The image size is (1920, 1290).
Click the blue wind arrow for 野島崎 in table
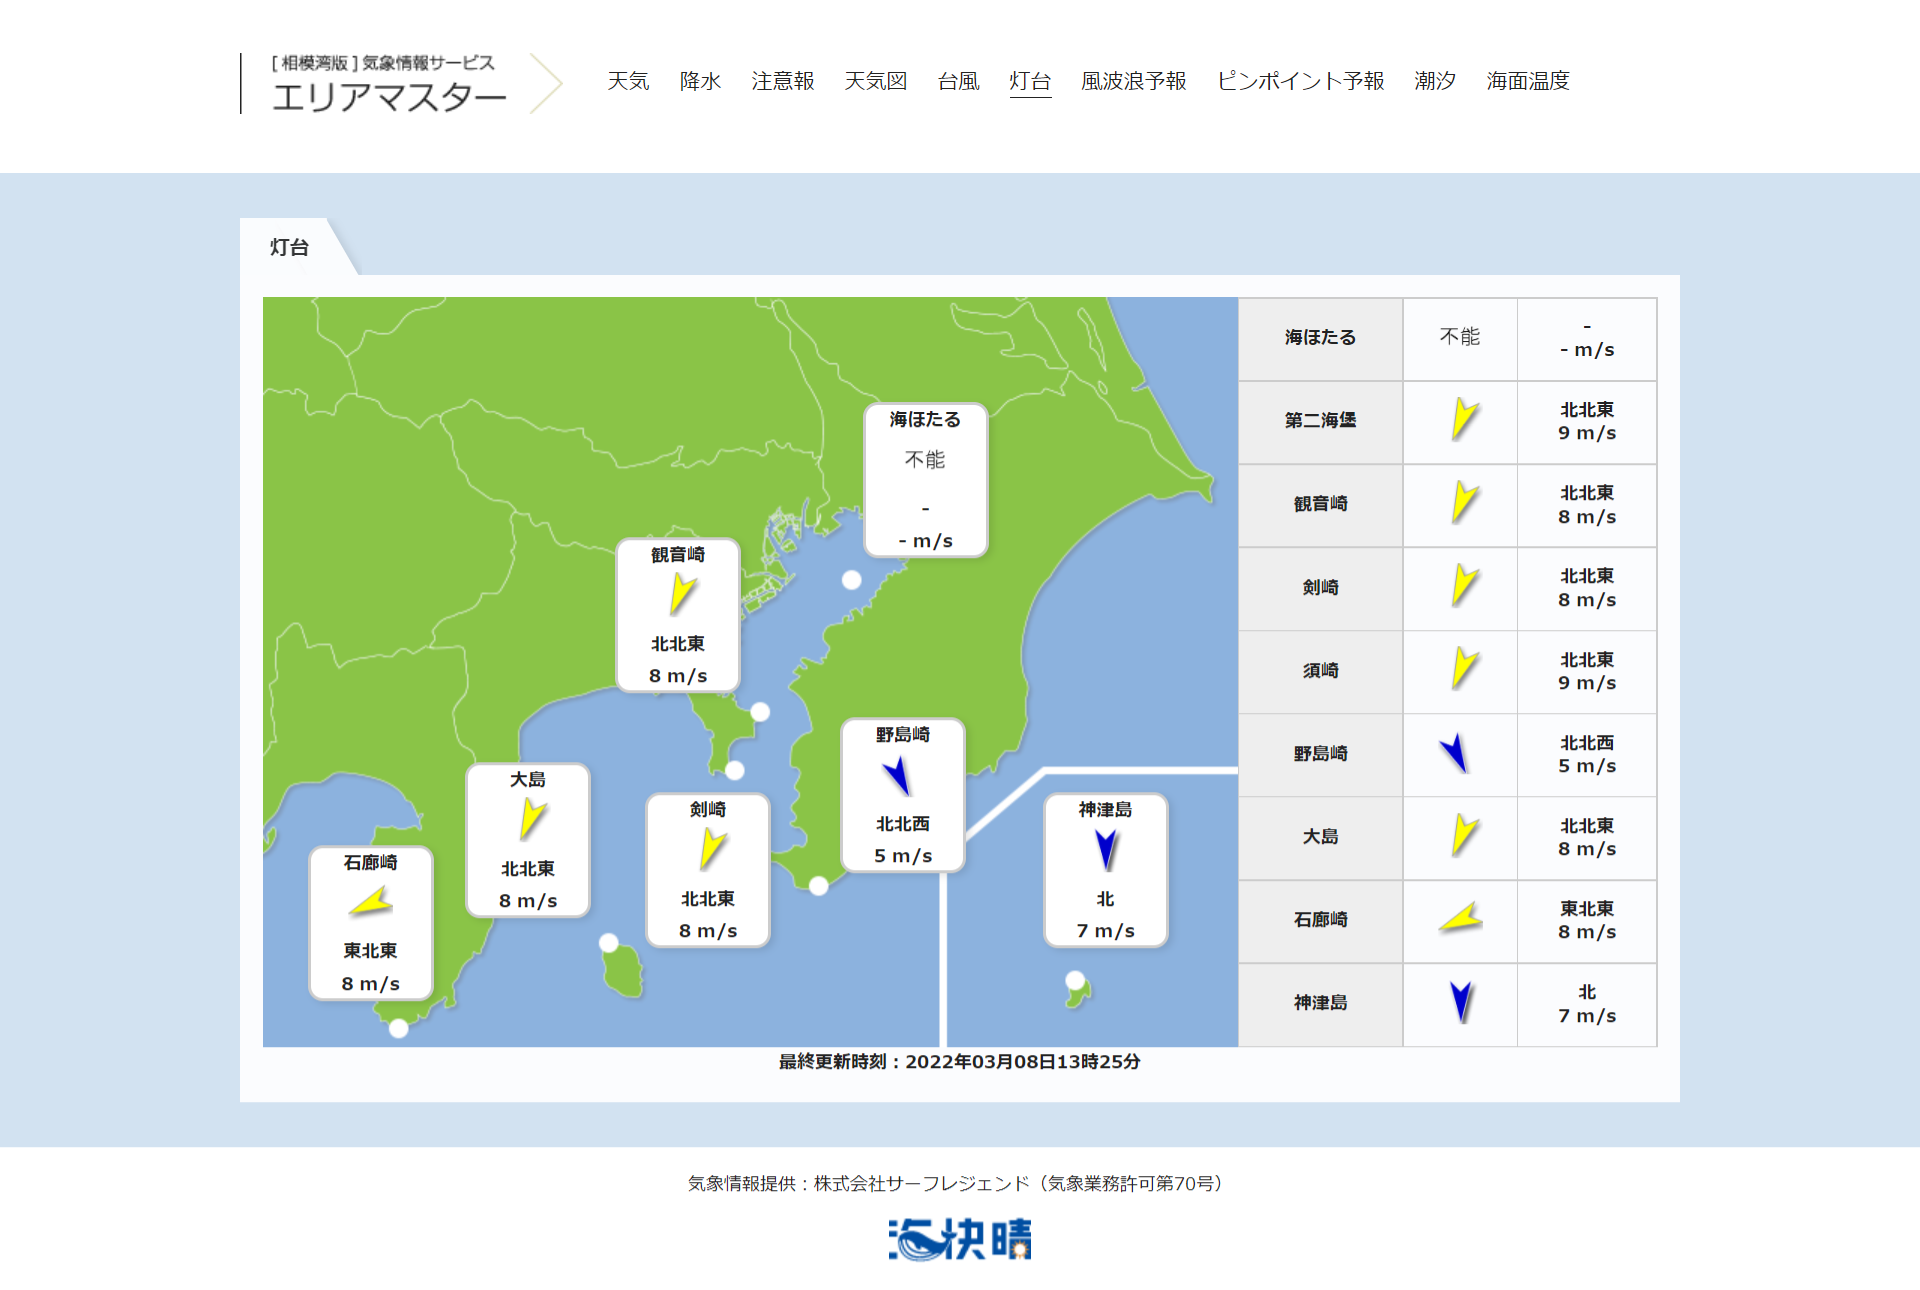(1455, 753)
